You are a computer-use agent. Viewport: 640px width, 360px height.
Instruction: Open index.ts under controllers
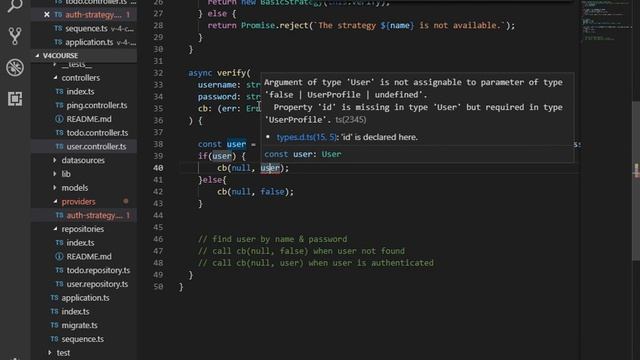pos(80,91)
